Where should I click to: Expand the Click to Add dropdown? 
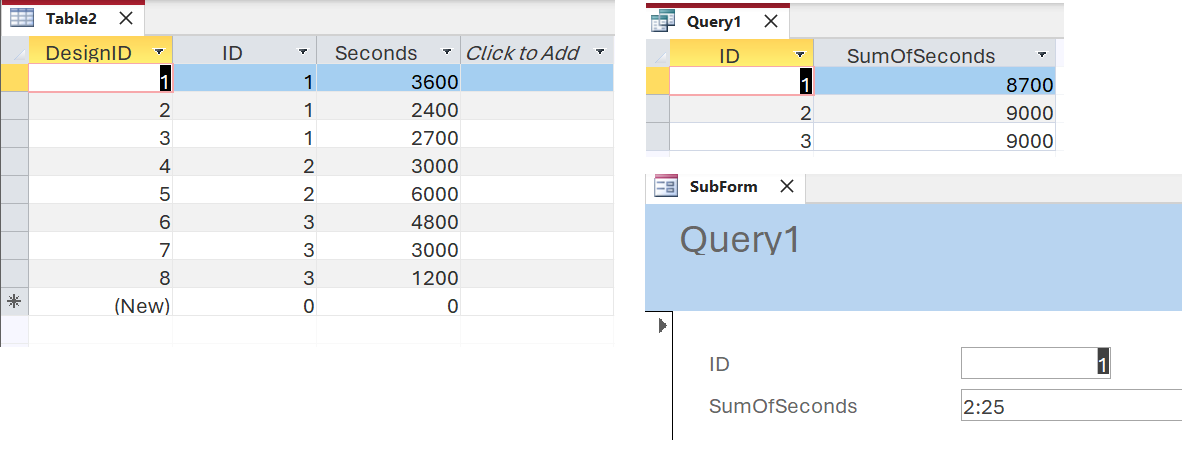(x=600, y=52)
